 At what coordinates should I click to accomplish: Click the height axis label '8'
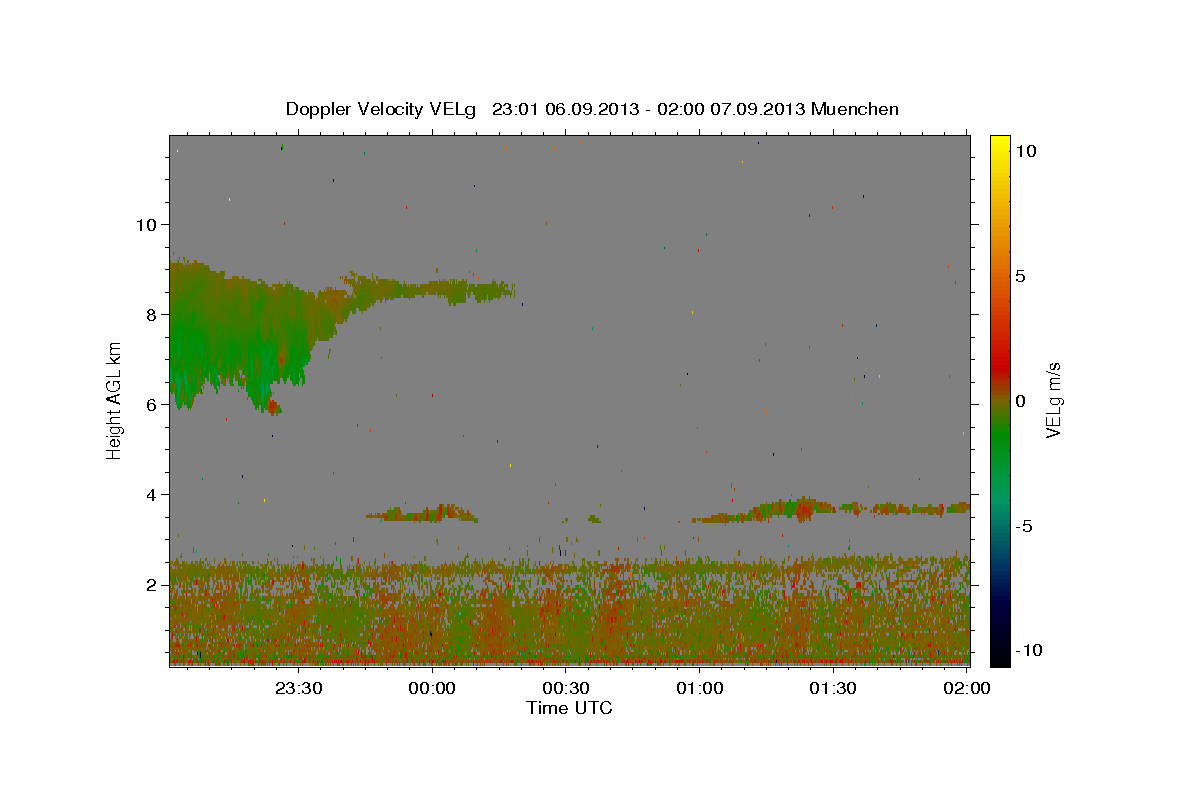(x=152, y=314)
